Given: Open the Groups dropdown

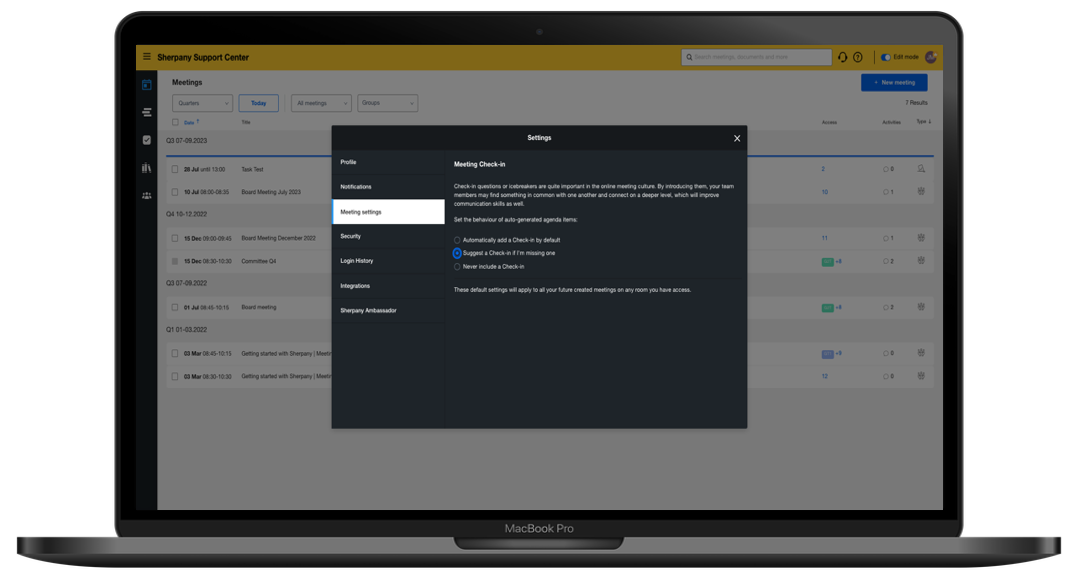Looking at the screenshot, I should click(x=387, y=103).
